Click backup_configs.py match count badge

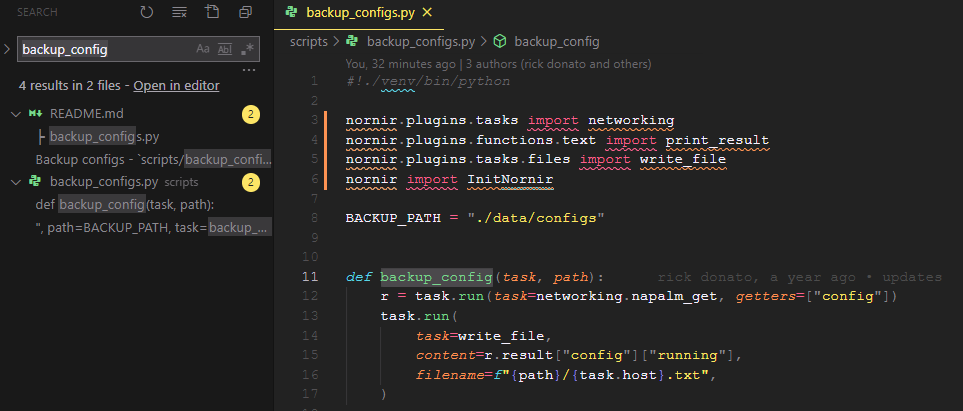pos(251,182)
